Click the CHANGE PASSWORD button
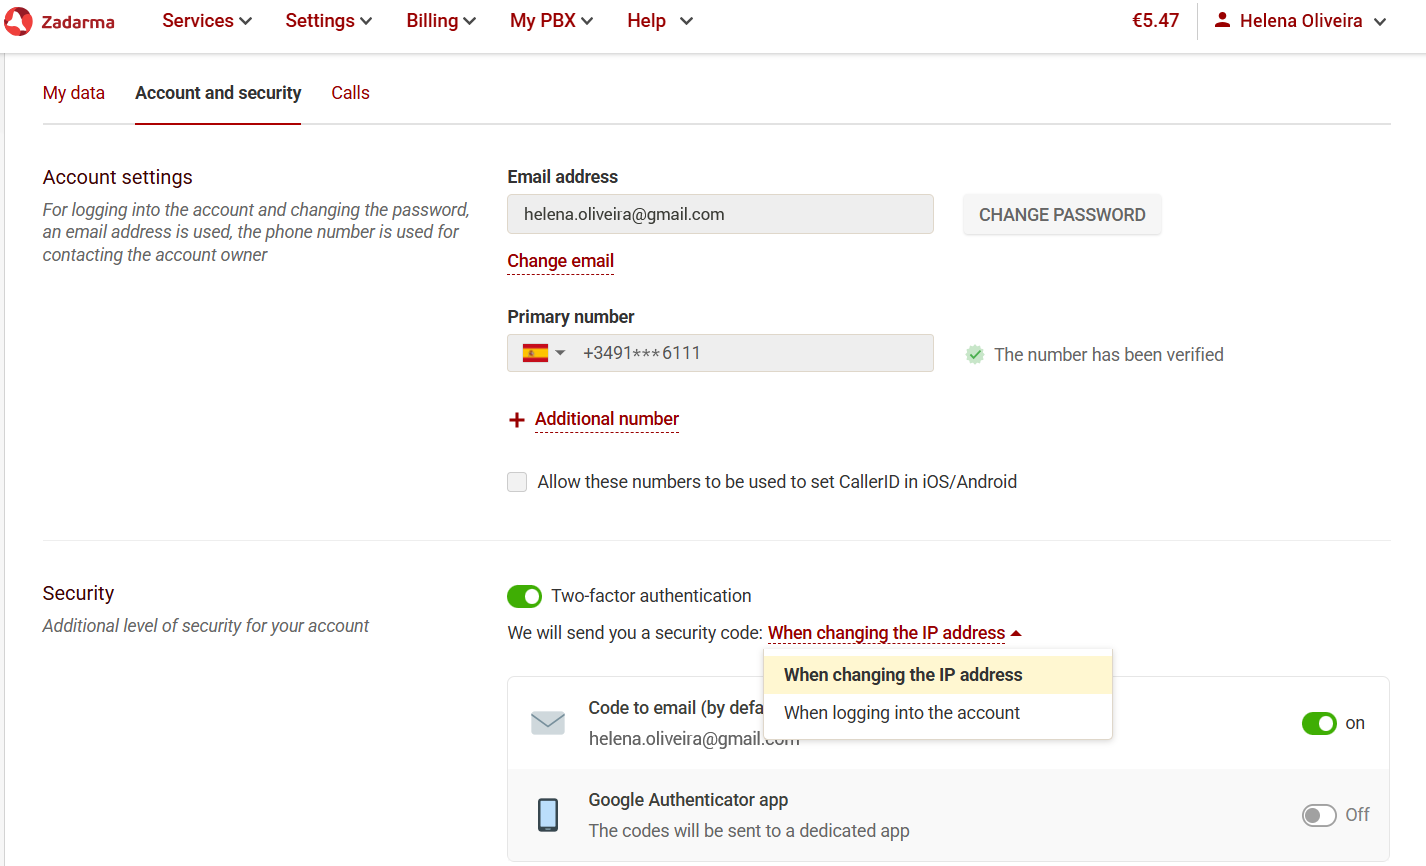Screen dimensions: 1426x866 pos(1062,214)
